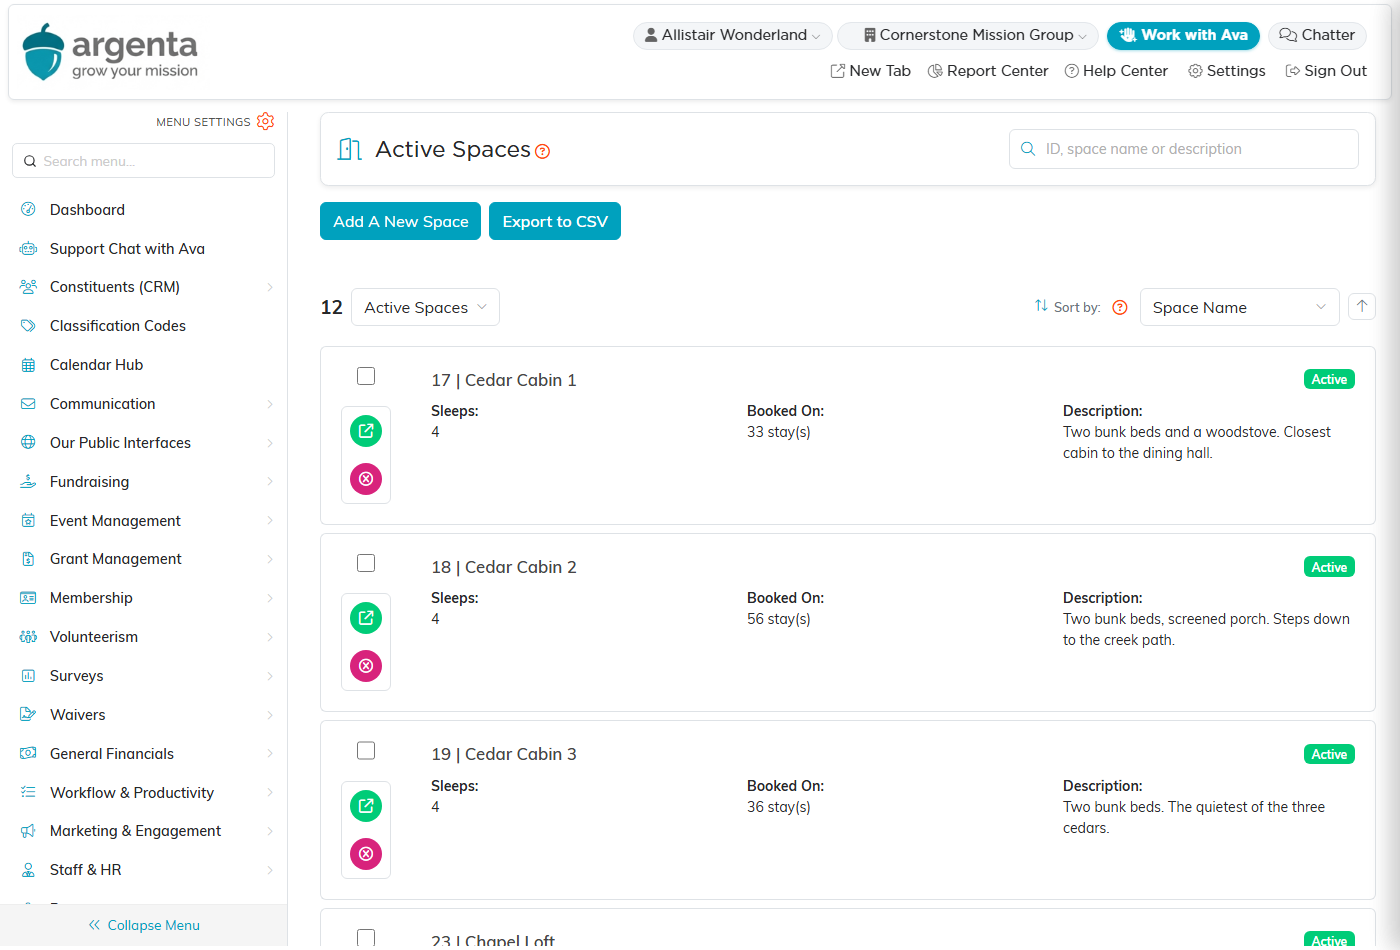Open Settings in the top bar
The width and height of the screenshot is (1400, 950).
pos(1227,71)
